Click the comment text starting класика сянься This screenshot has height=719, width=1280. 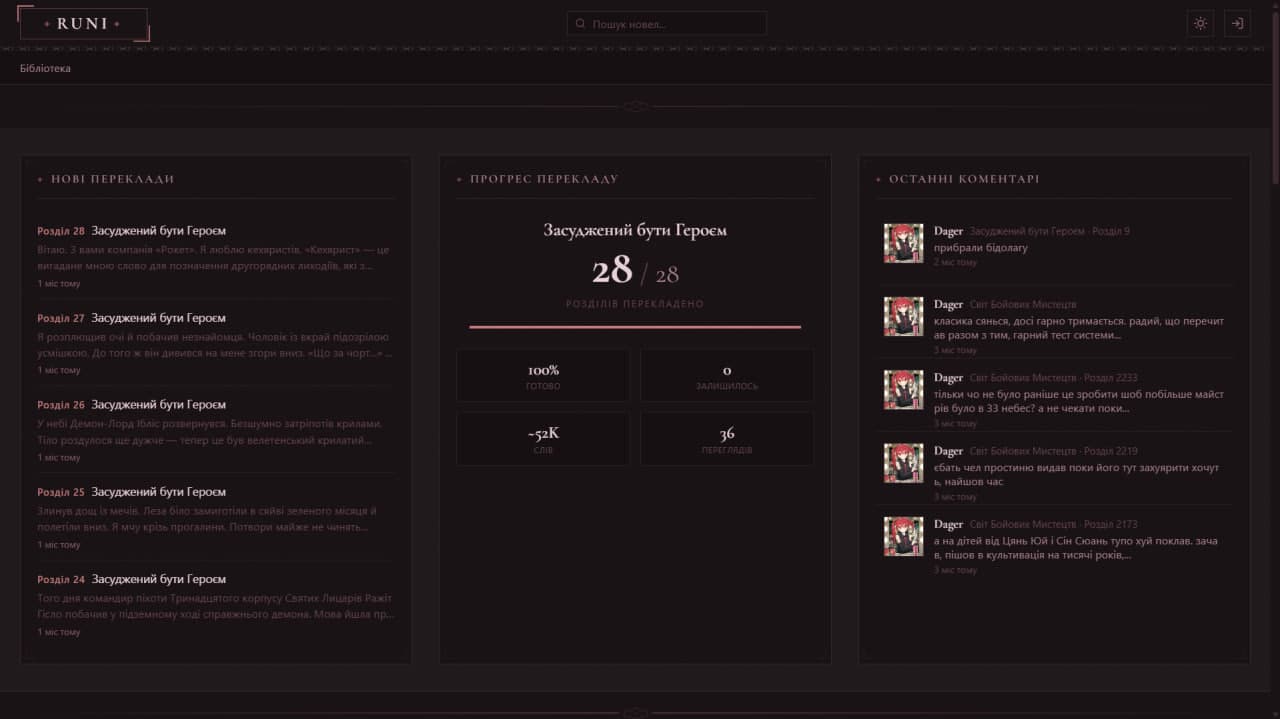(1079, 328)
